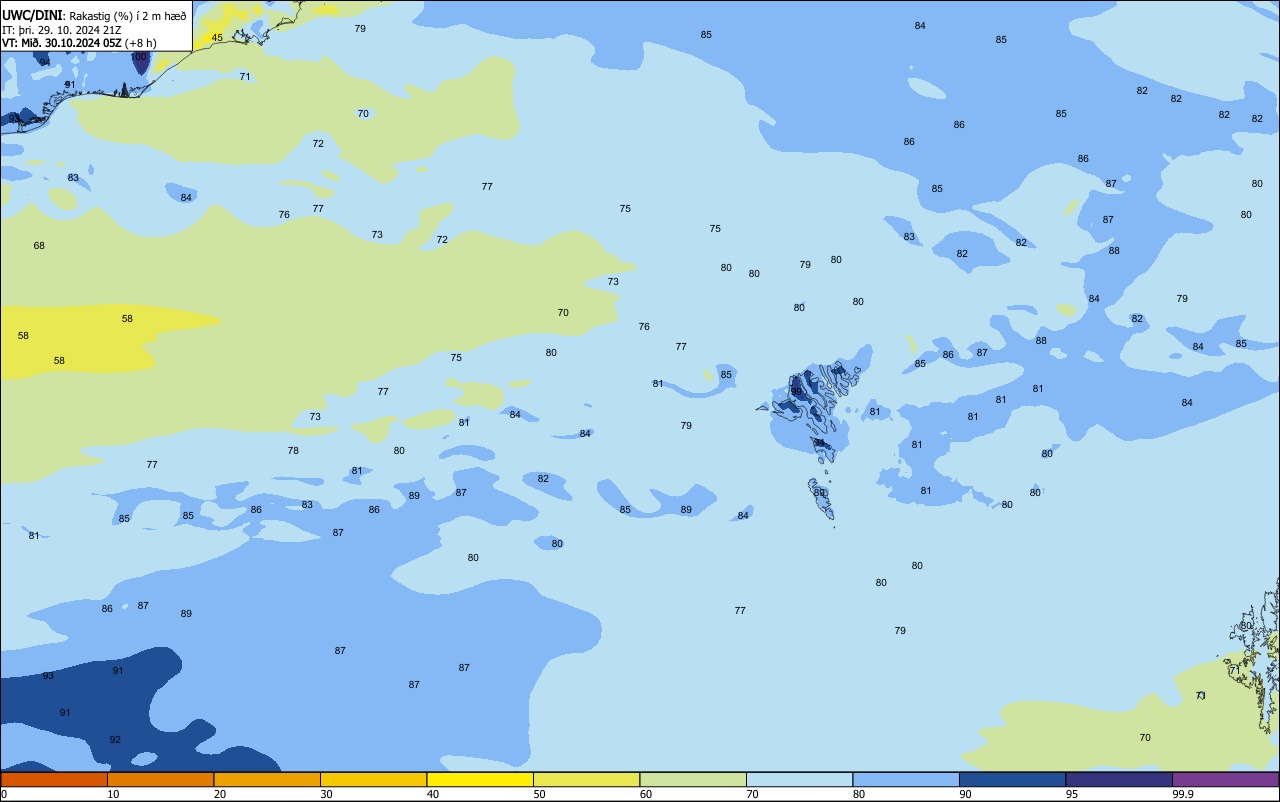Click the orange 10–20 legend swatch
The width and height of the screenshot is (1280, 802).
pyautogui.click(x=160, y=779)
